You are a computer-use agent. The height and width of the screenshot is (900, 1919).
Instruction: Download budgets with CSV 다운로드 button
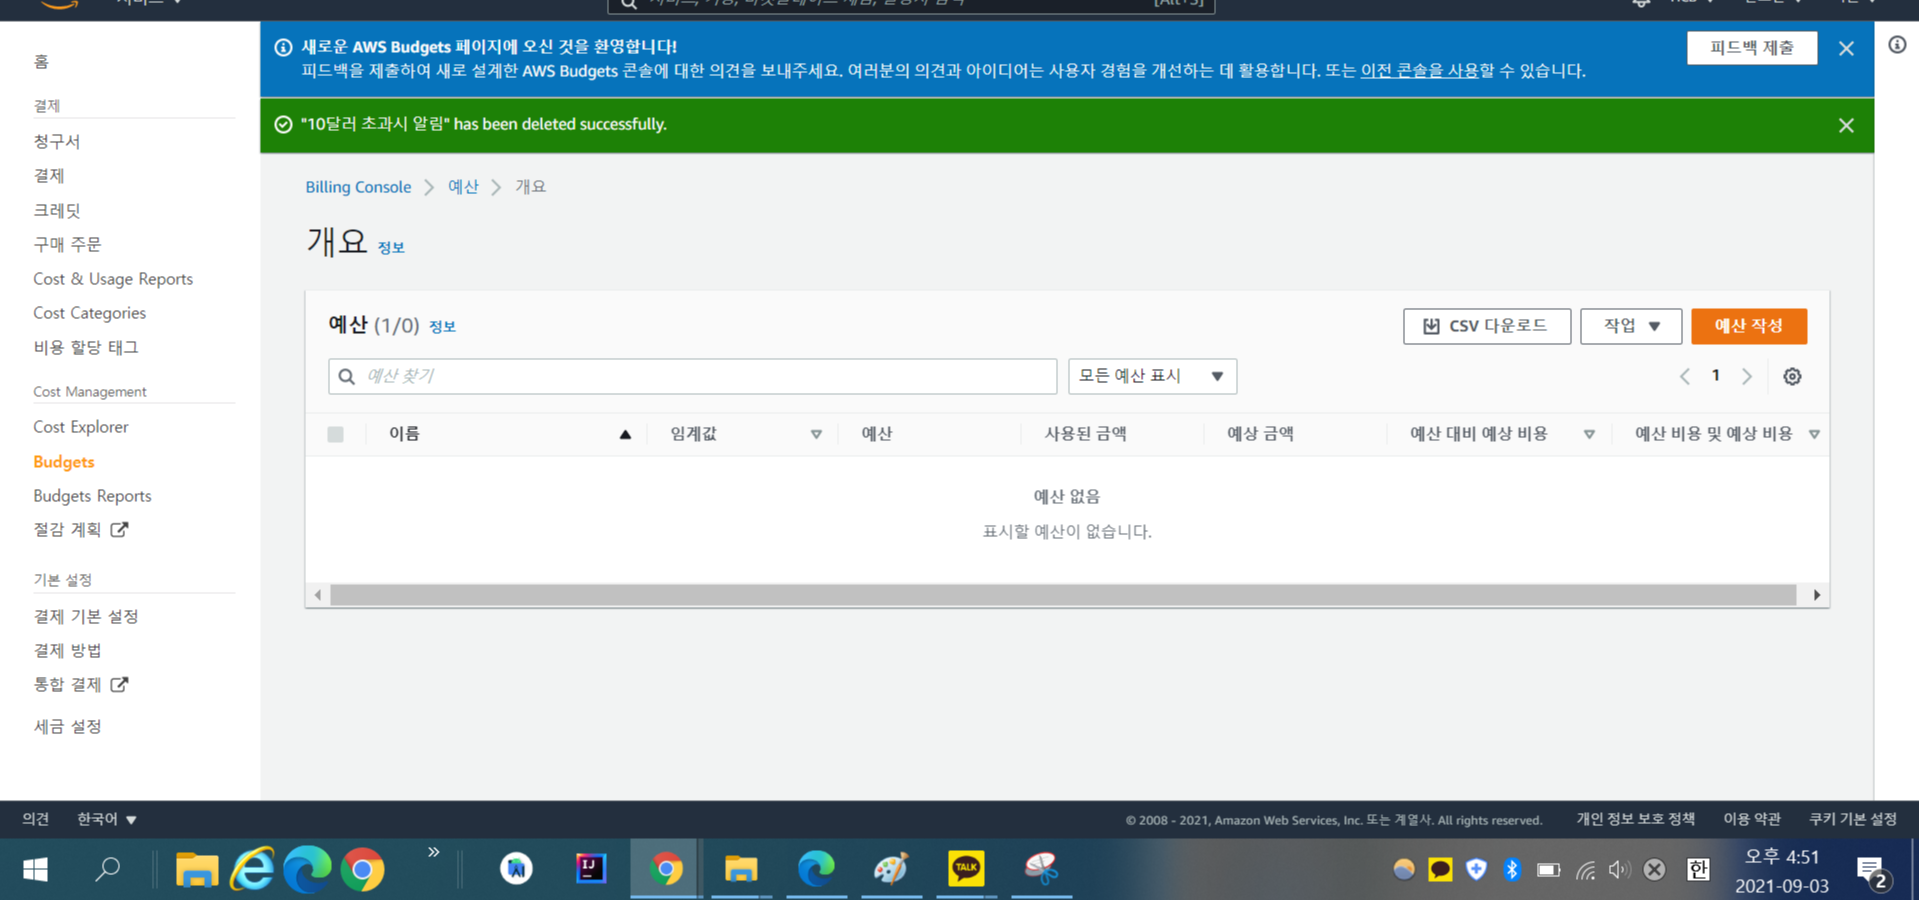tap(1486, 326)
